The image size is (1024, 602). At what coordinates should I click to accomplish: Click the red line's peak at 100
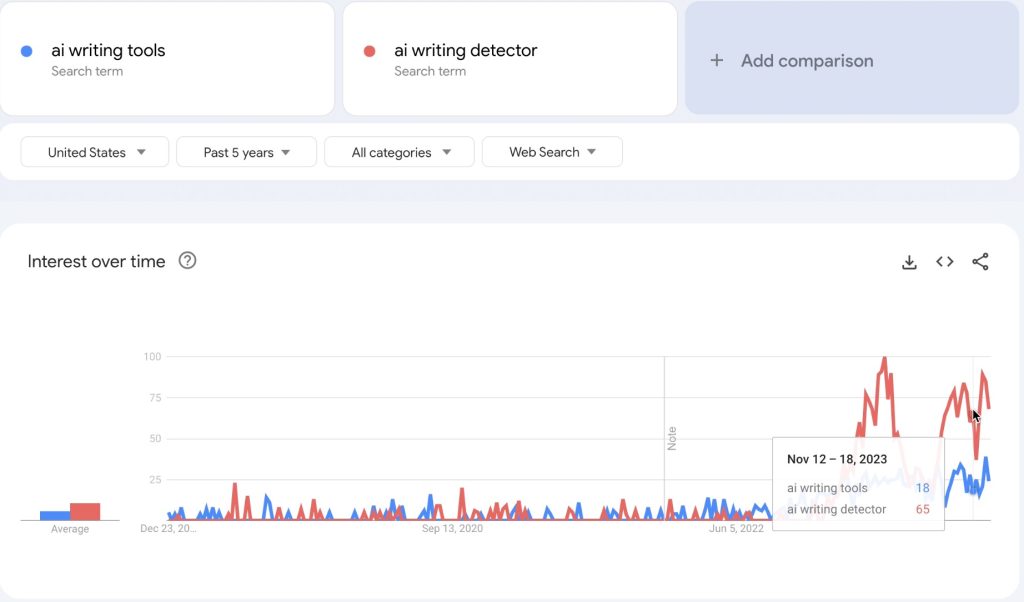[884, 358]
